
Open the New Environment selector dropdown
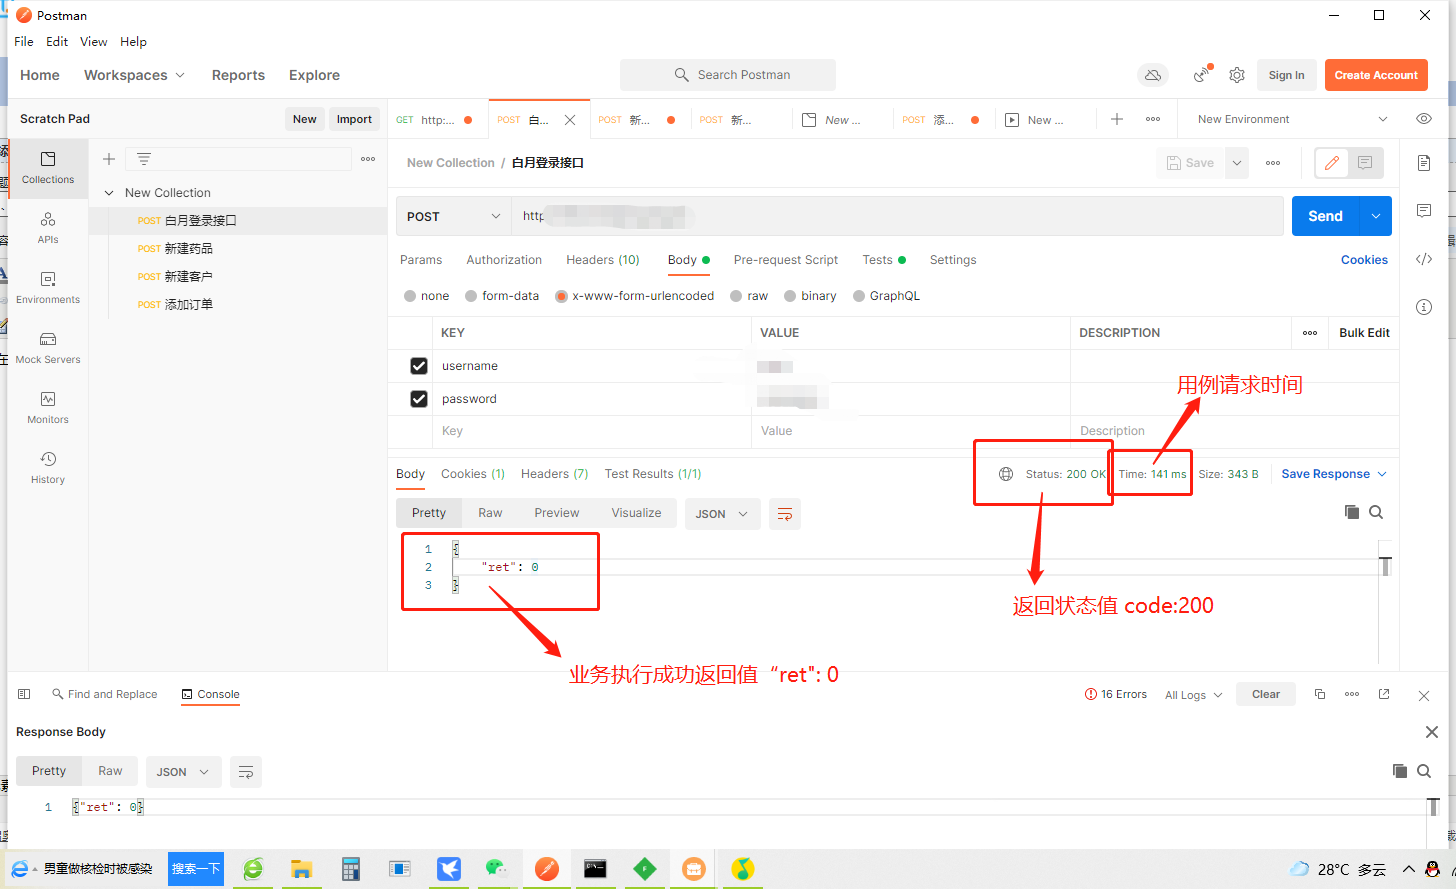pos(1292,119)
